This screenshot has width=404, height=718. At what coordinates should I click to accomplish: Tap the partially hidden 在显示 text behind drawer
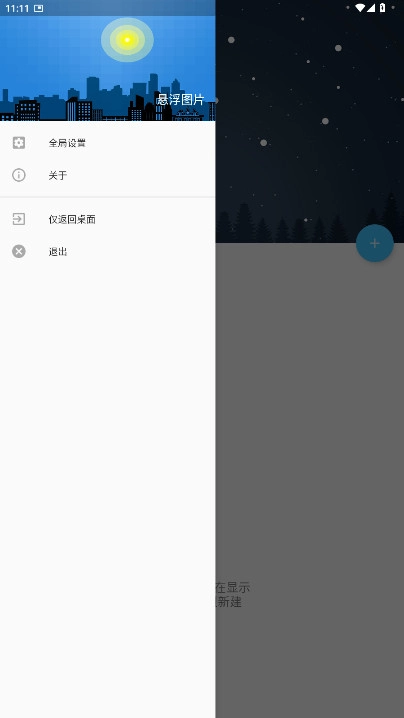[233, 587]
